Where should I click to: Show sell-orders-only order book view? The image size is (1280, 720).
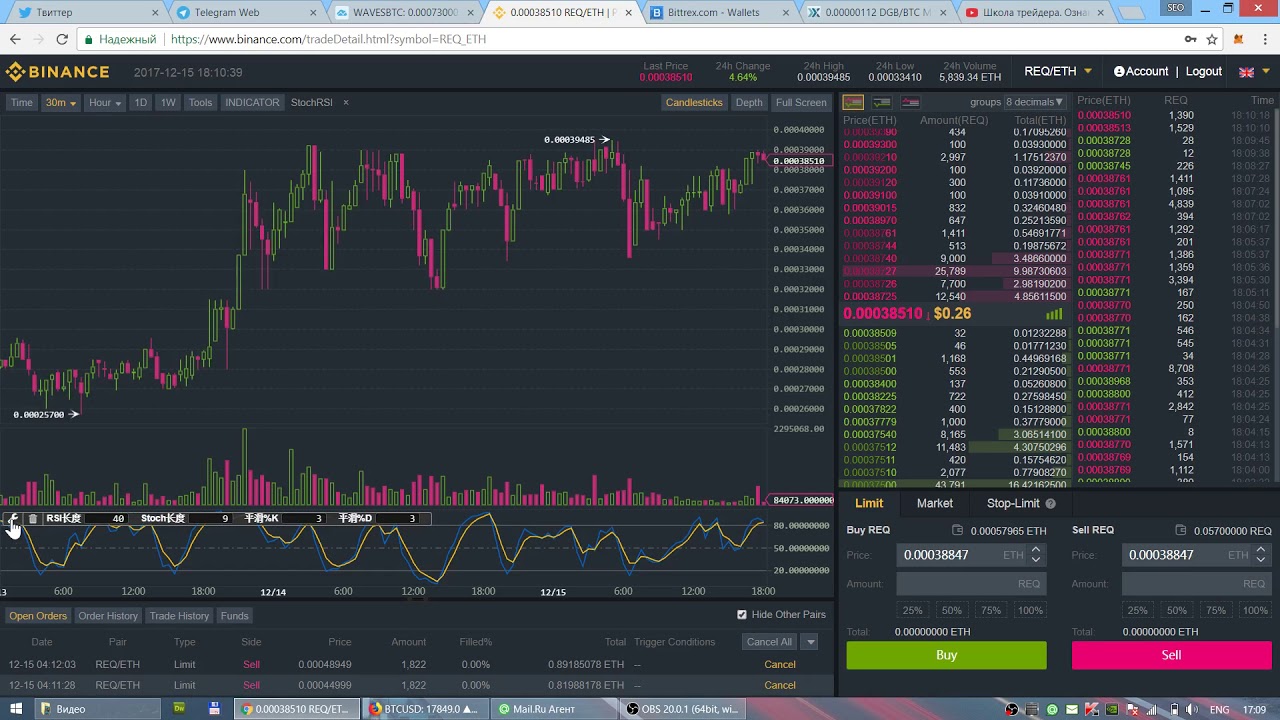click(910, 102)
